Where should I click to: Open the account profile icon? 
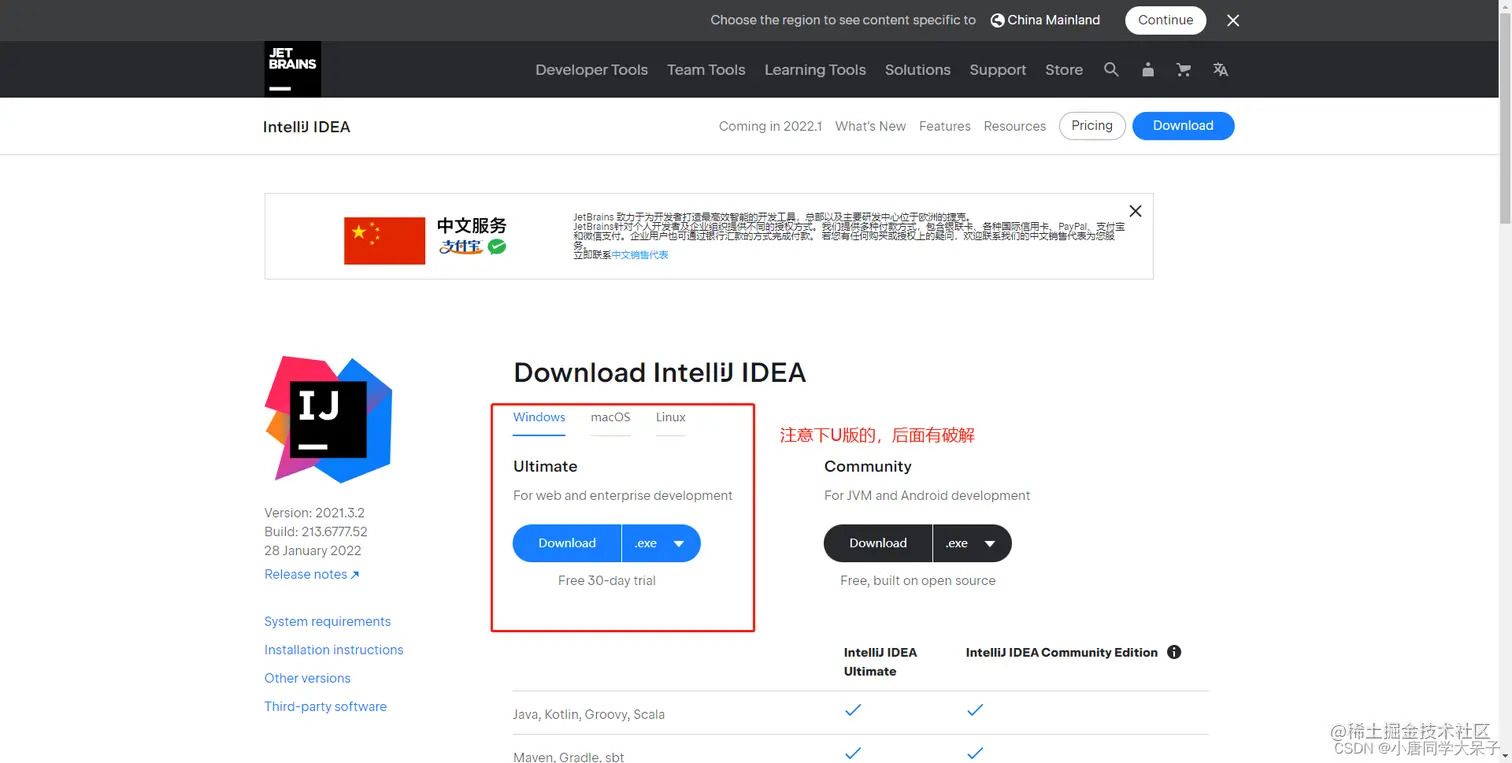pos(1148,69)
